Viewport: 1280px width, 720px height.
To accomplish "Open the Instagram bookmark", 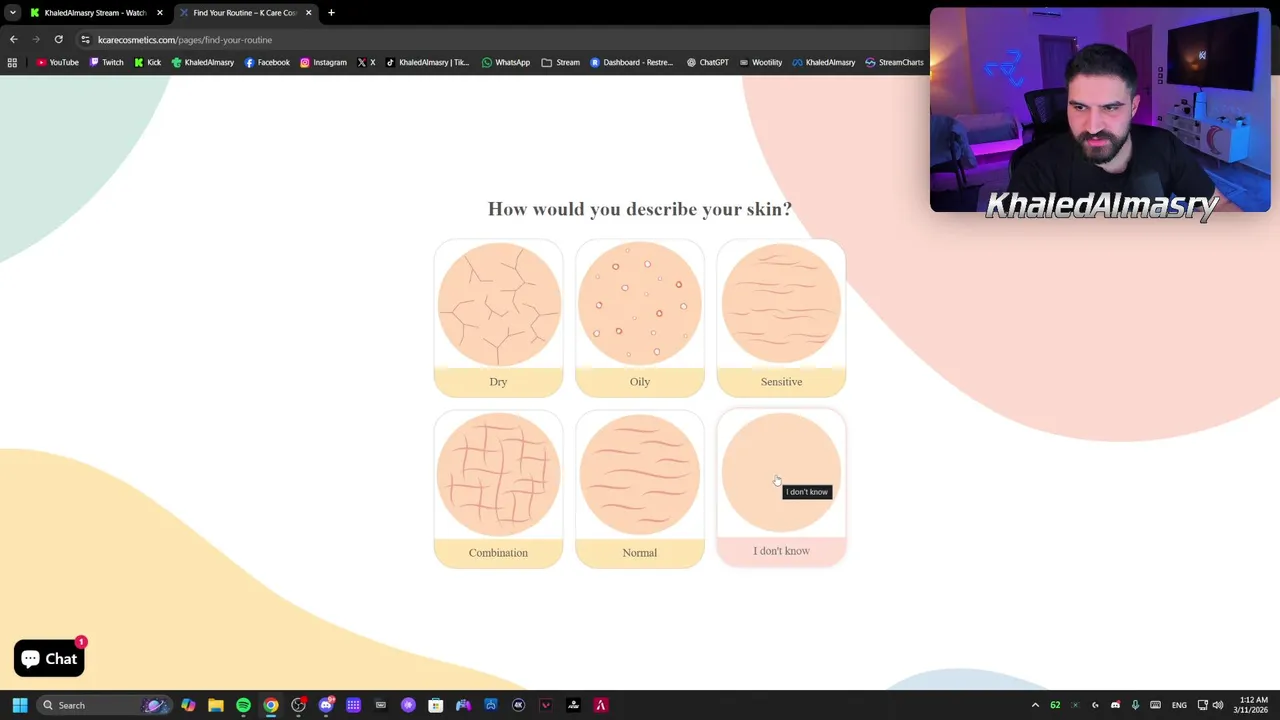I will point(323,62).
